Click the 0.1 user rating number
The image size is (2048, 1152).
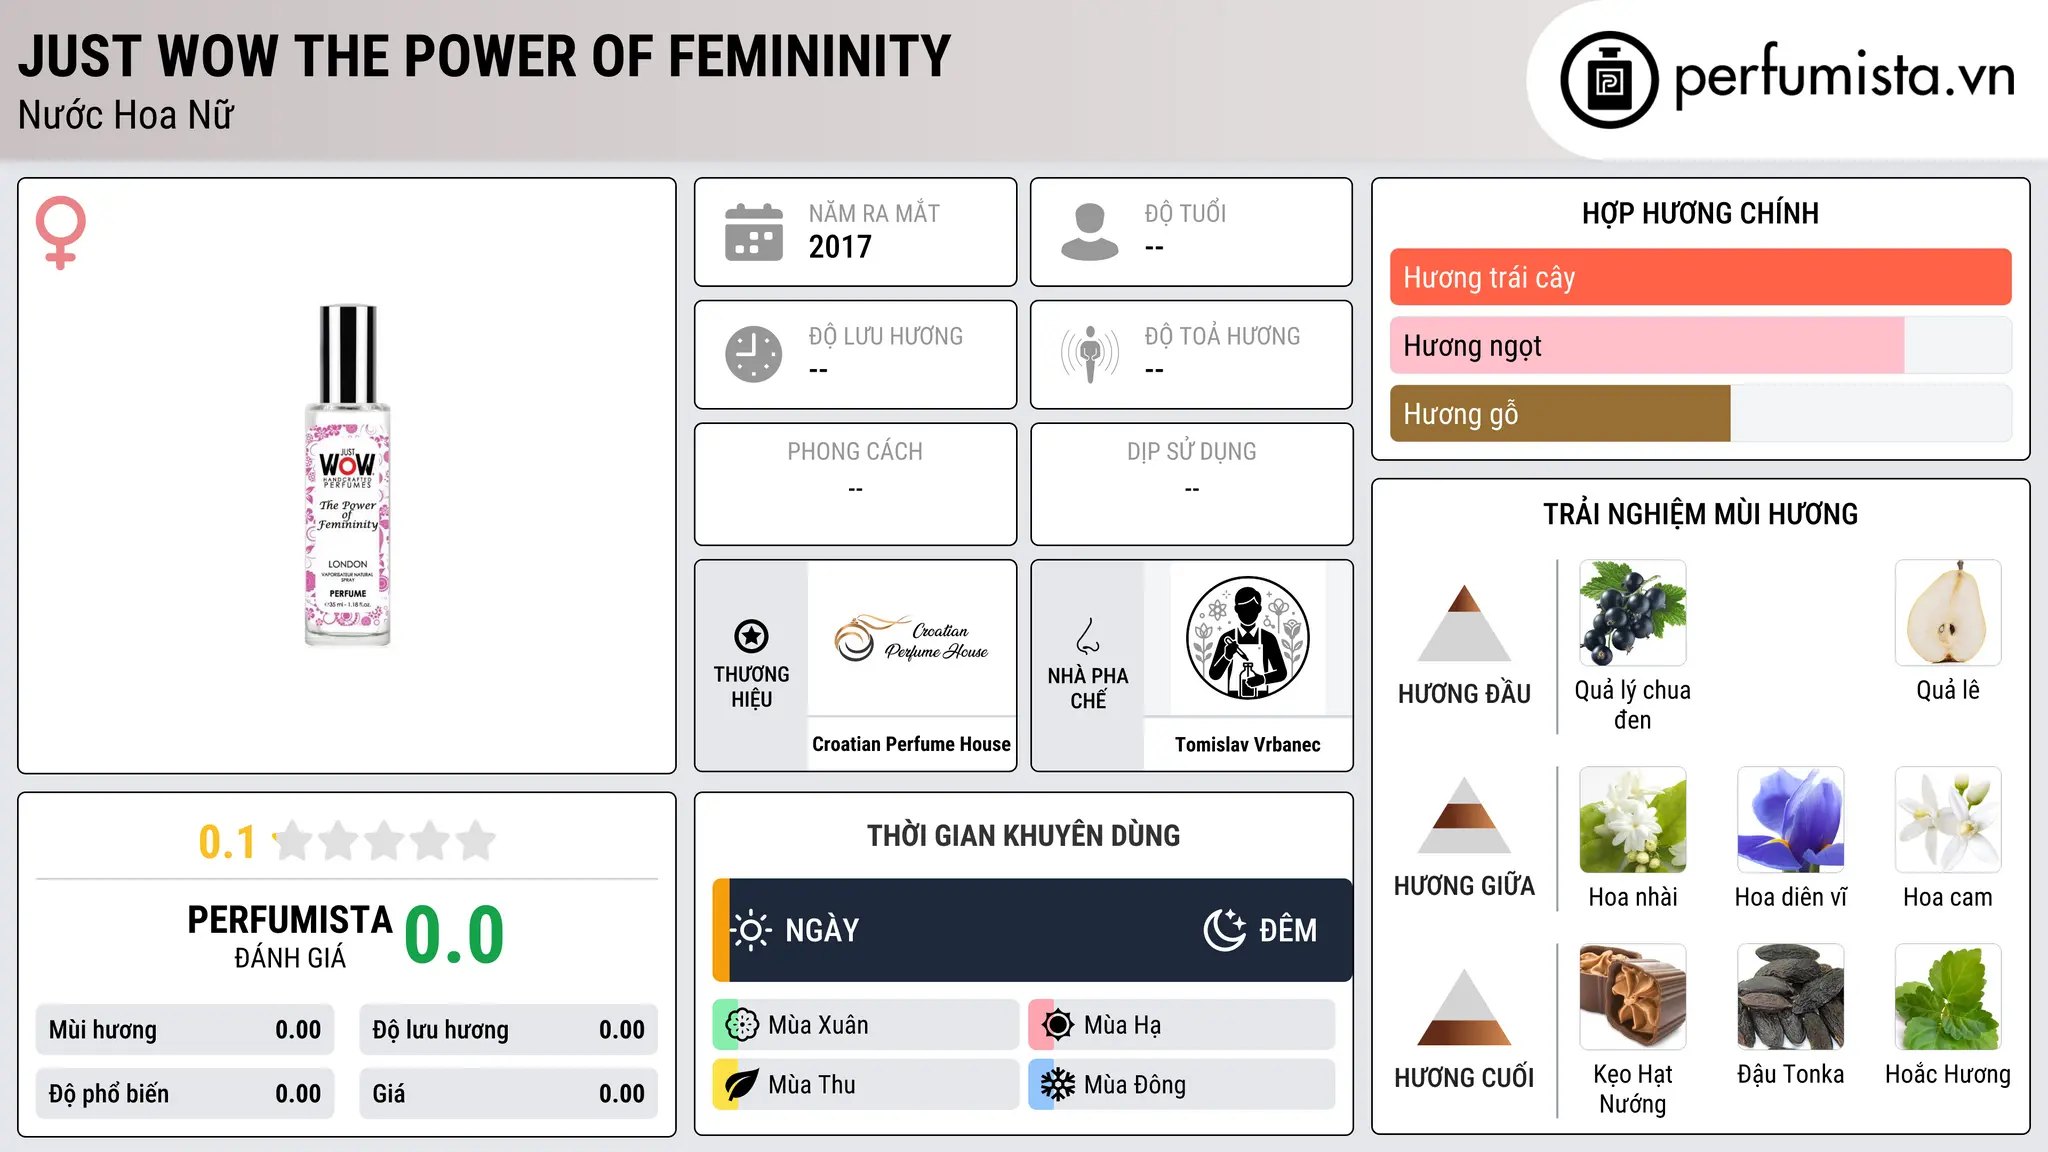(227, 842)
